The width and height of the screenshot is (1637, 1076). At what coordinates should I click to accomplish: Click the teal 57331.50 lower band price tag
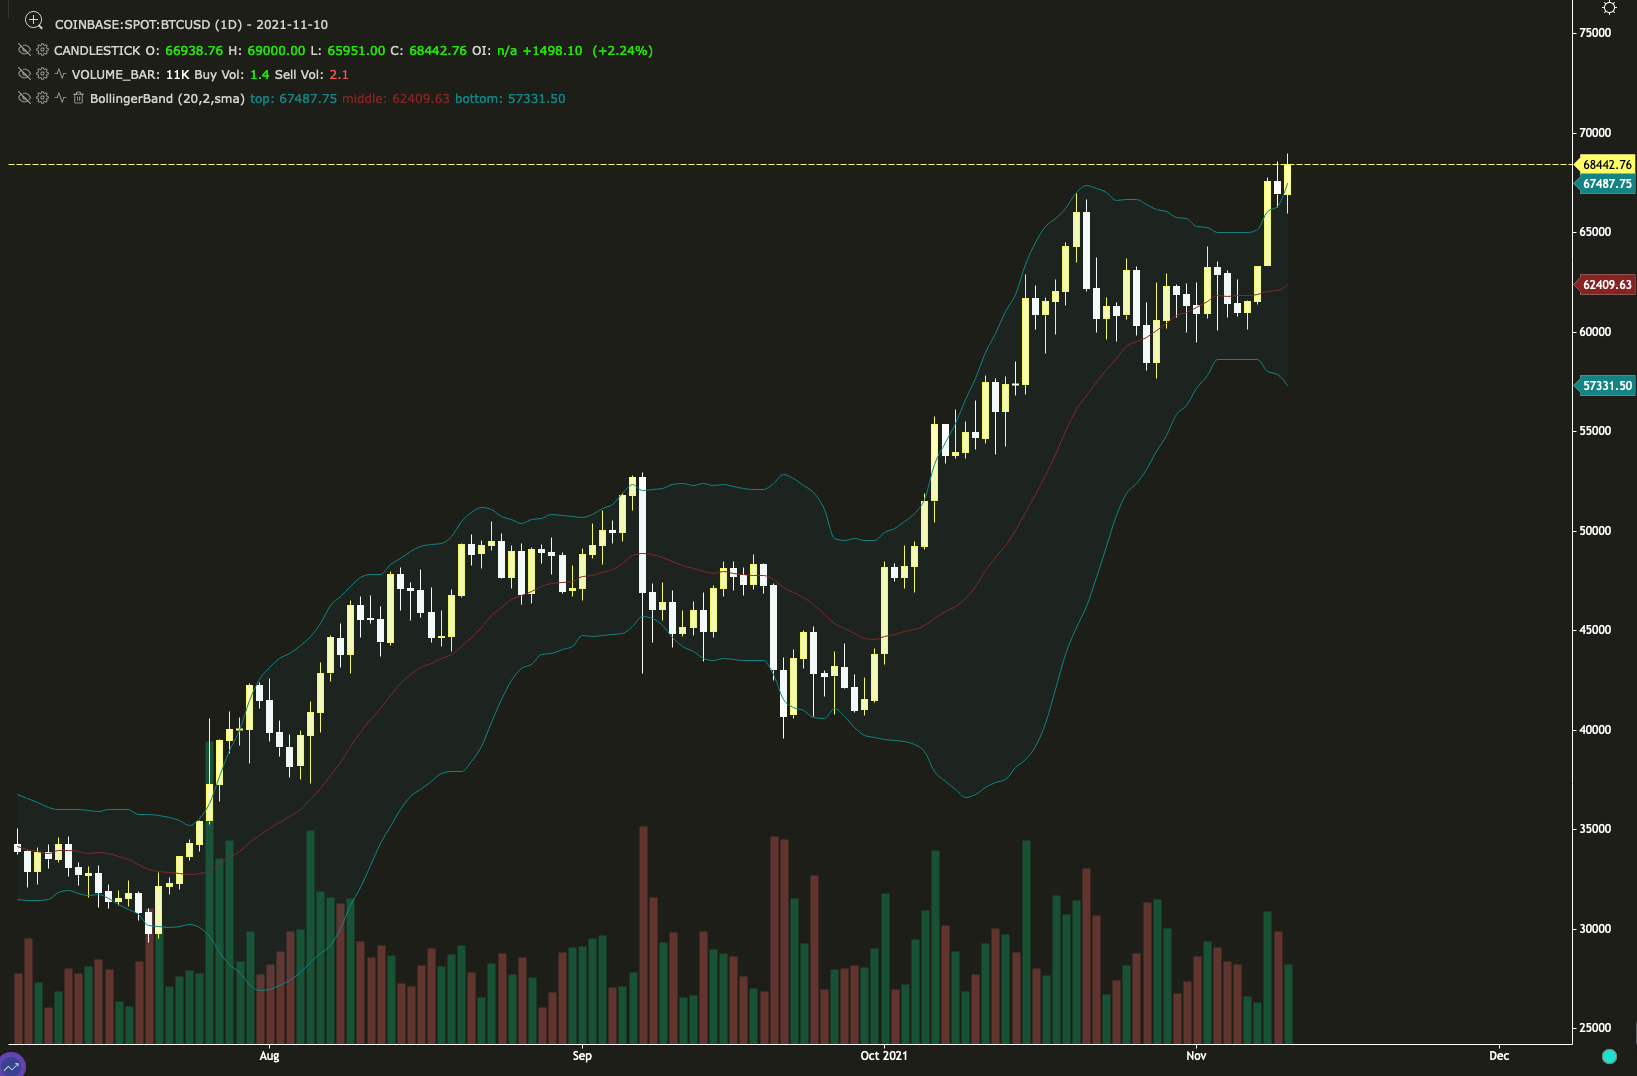coord(1606,386)
